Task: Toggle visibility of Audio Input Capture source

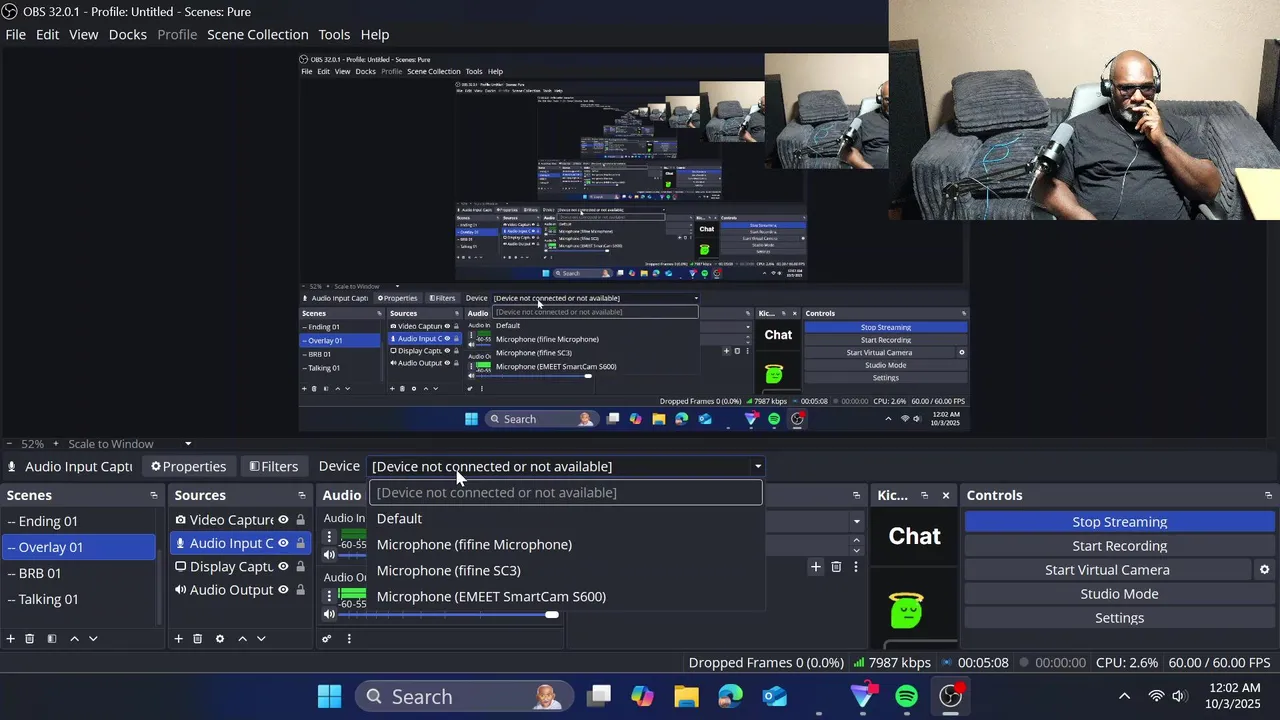Action: 283,543
